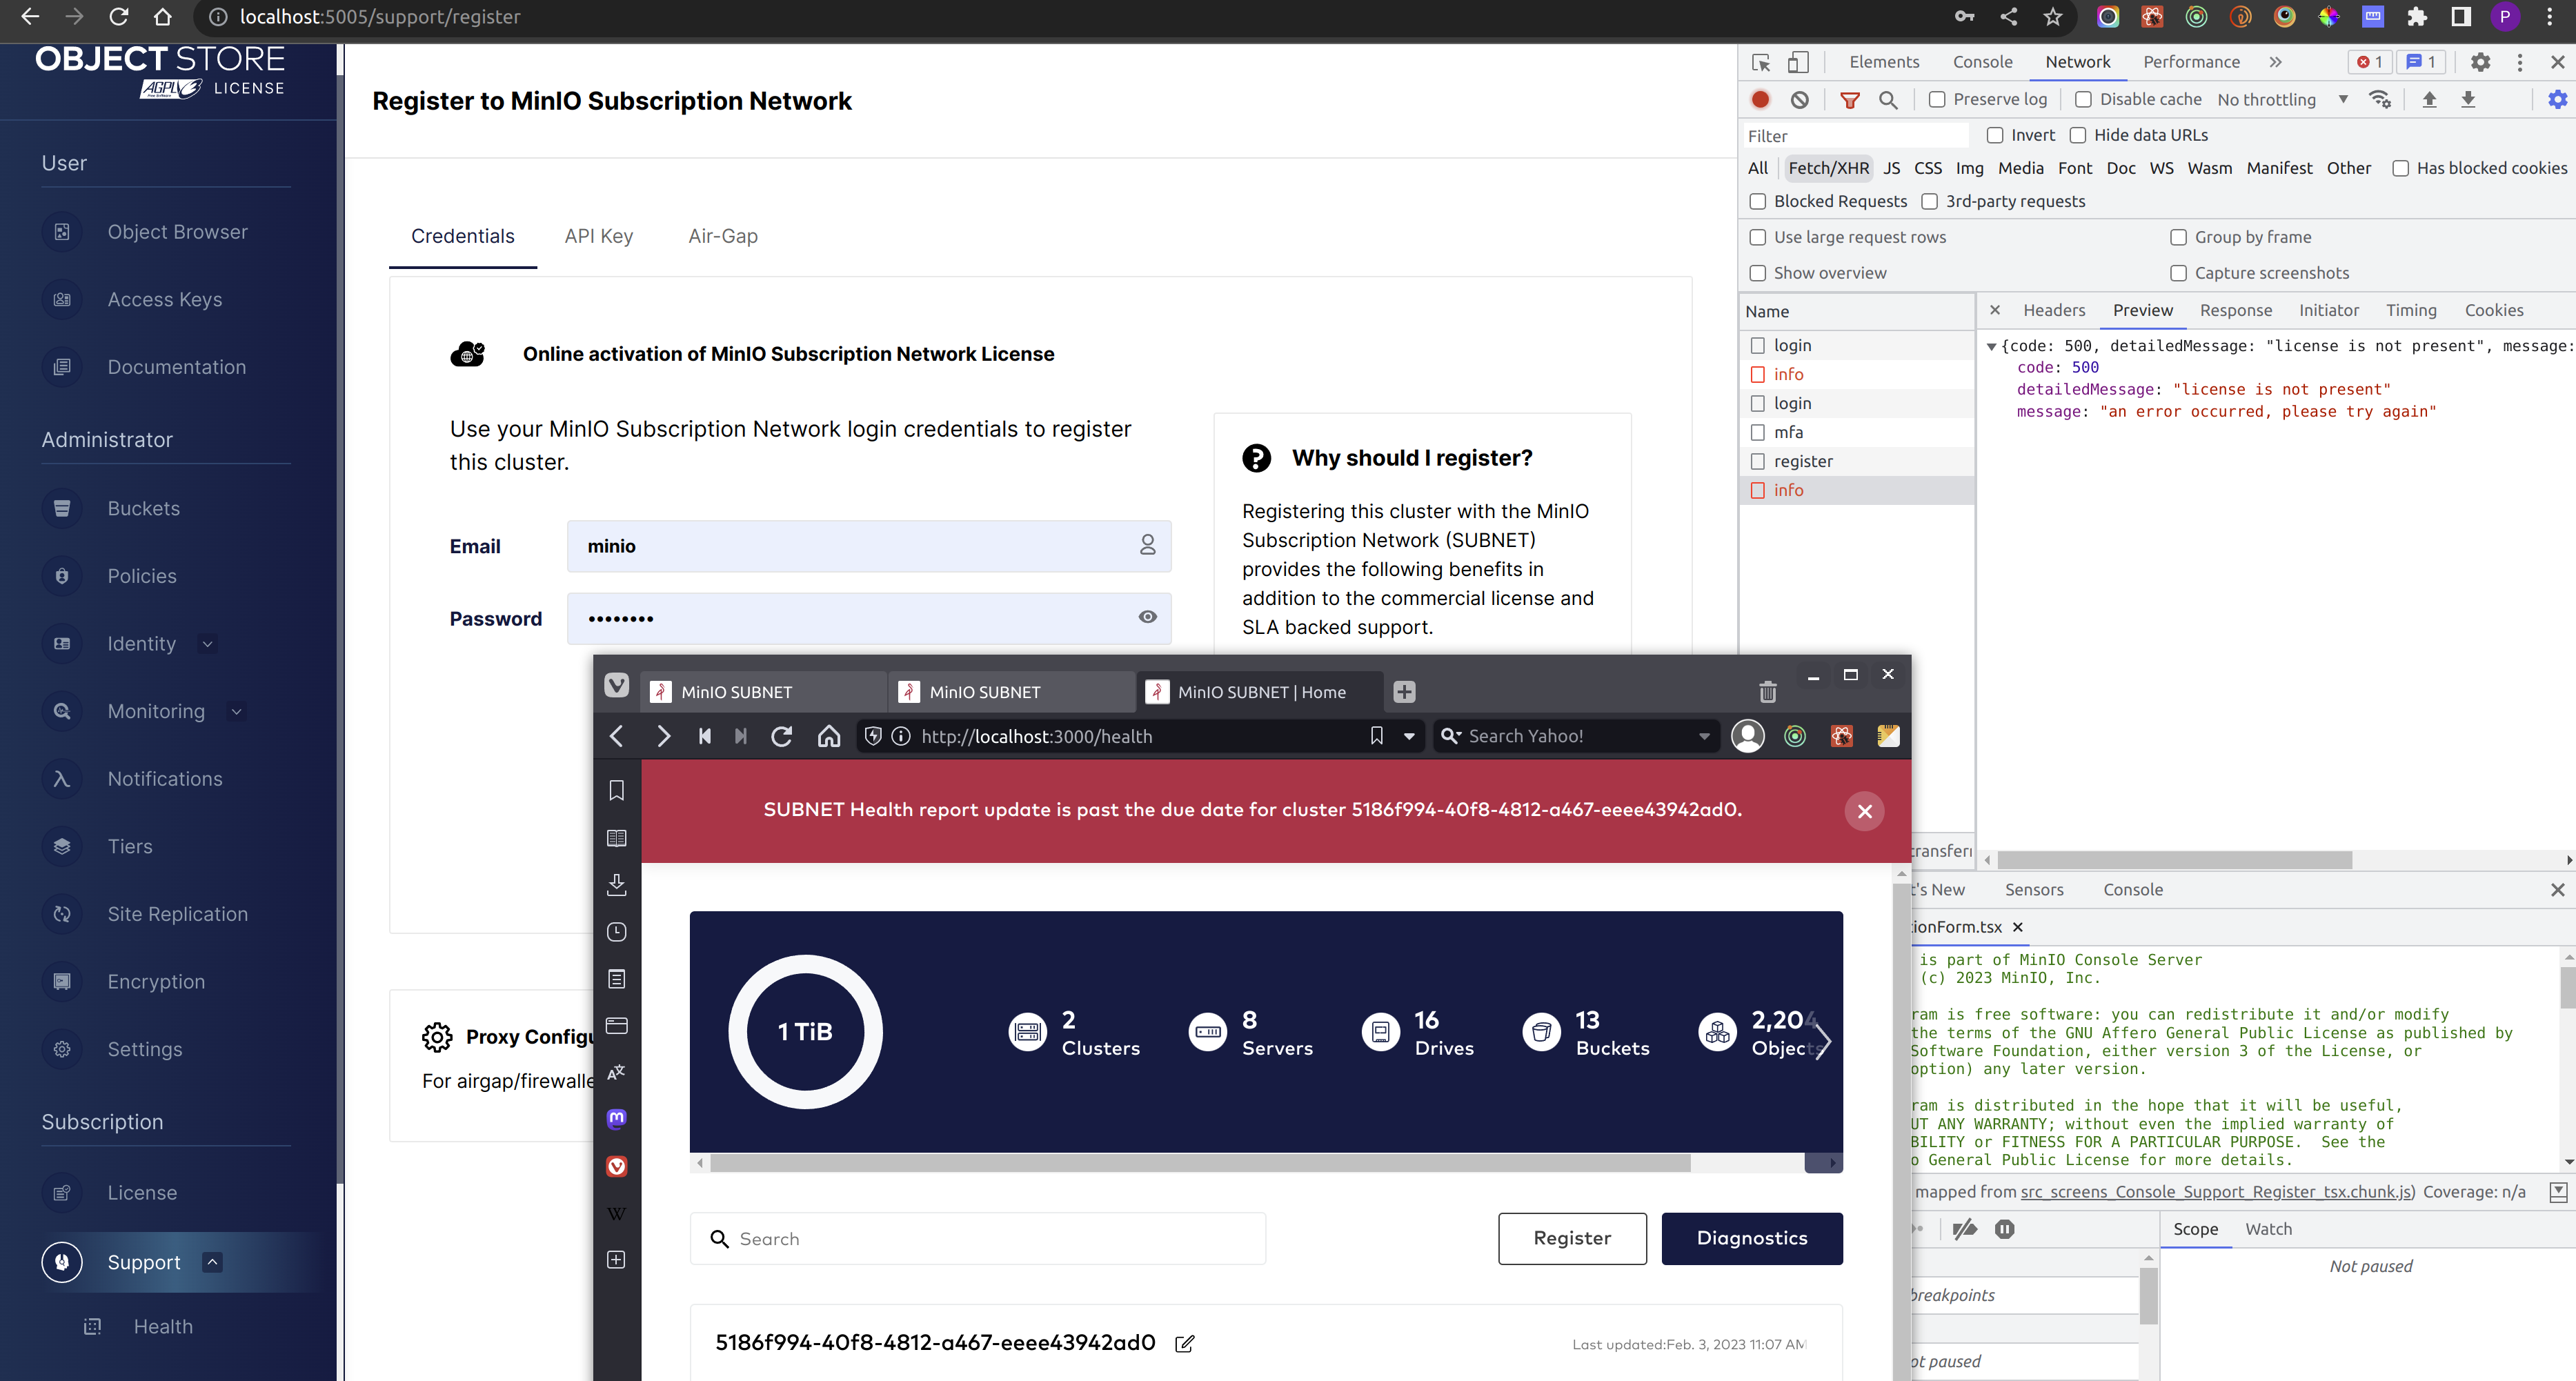Open No throttling dropdown

click(2283, 99)
